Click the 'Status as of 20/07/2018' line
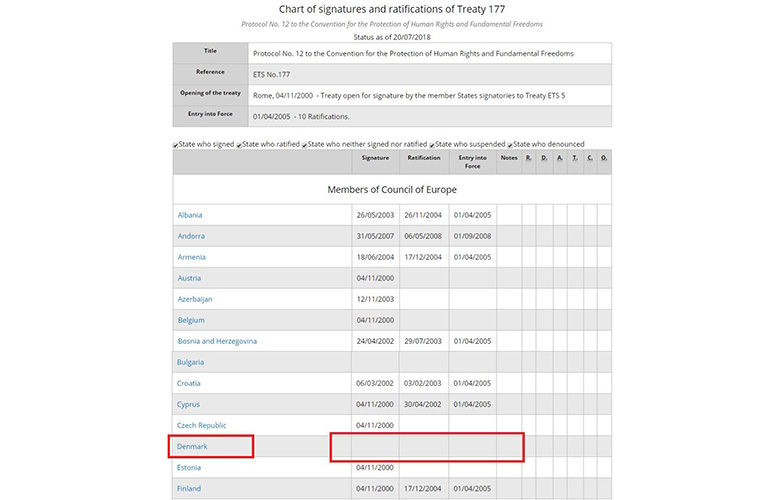 392,37
